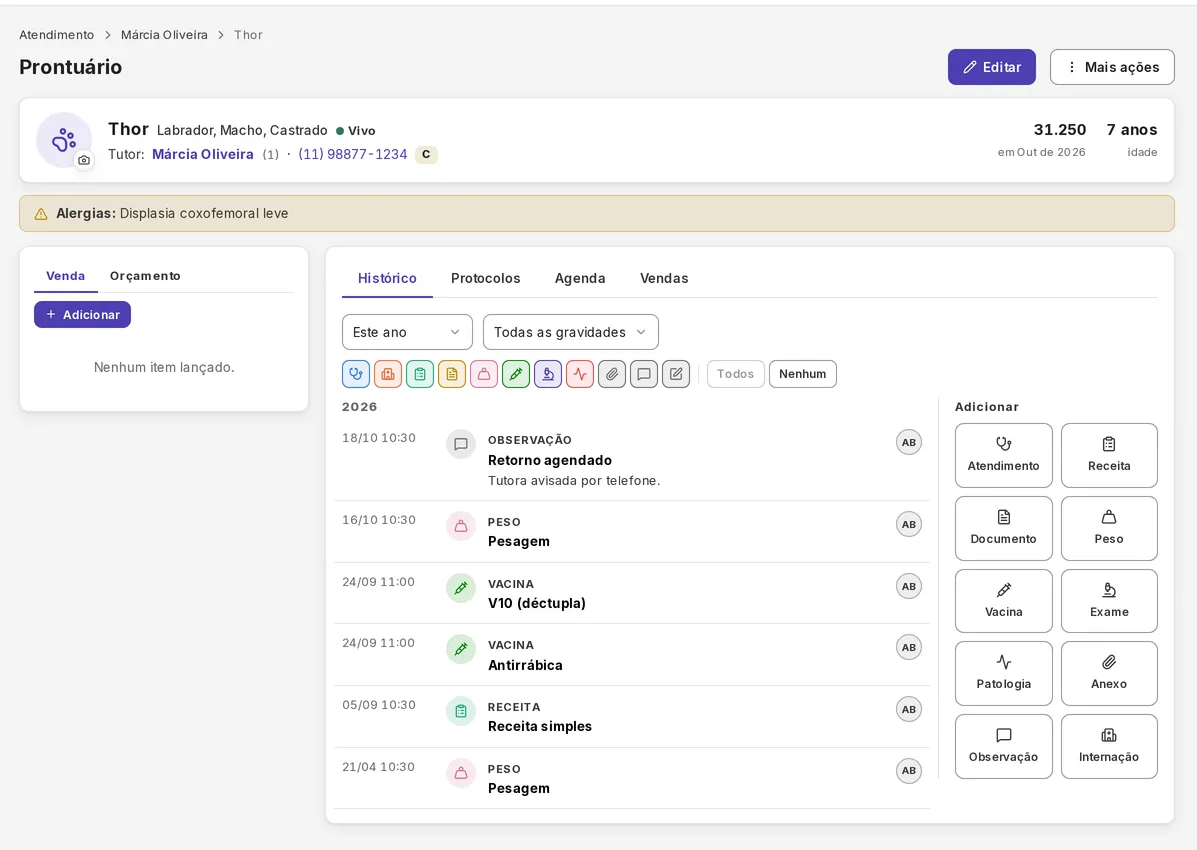Add an Internação entry
This screenshot has height=850, width=1197.
point(1108,747)
